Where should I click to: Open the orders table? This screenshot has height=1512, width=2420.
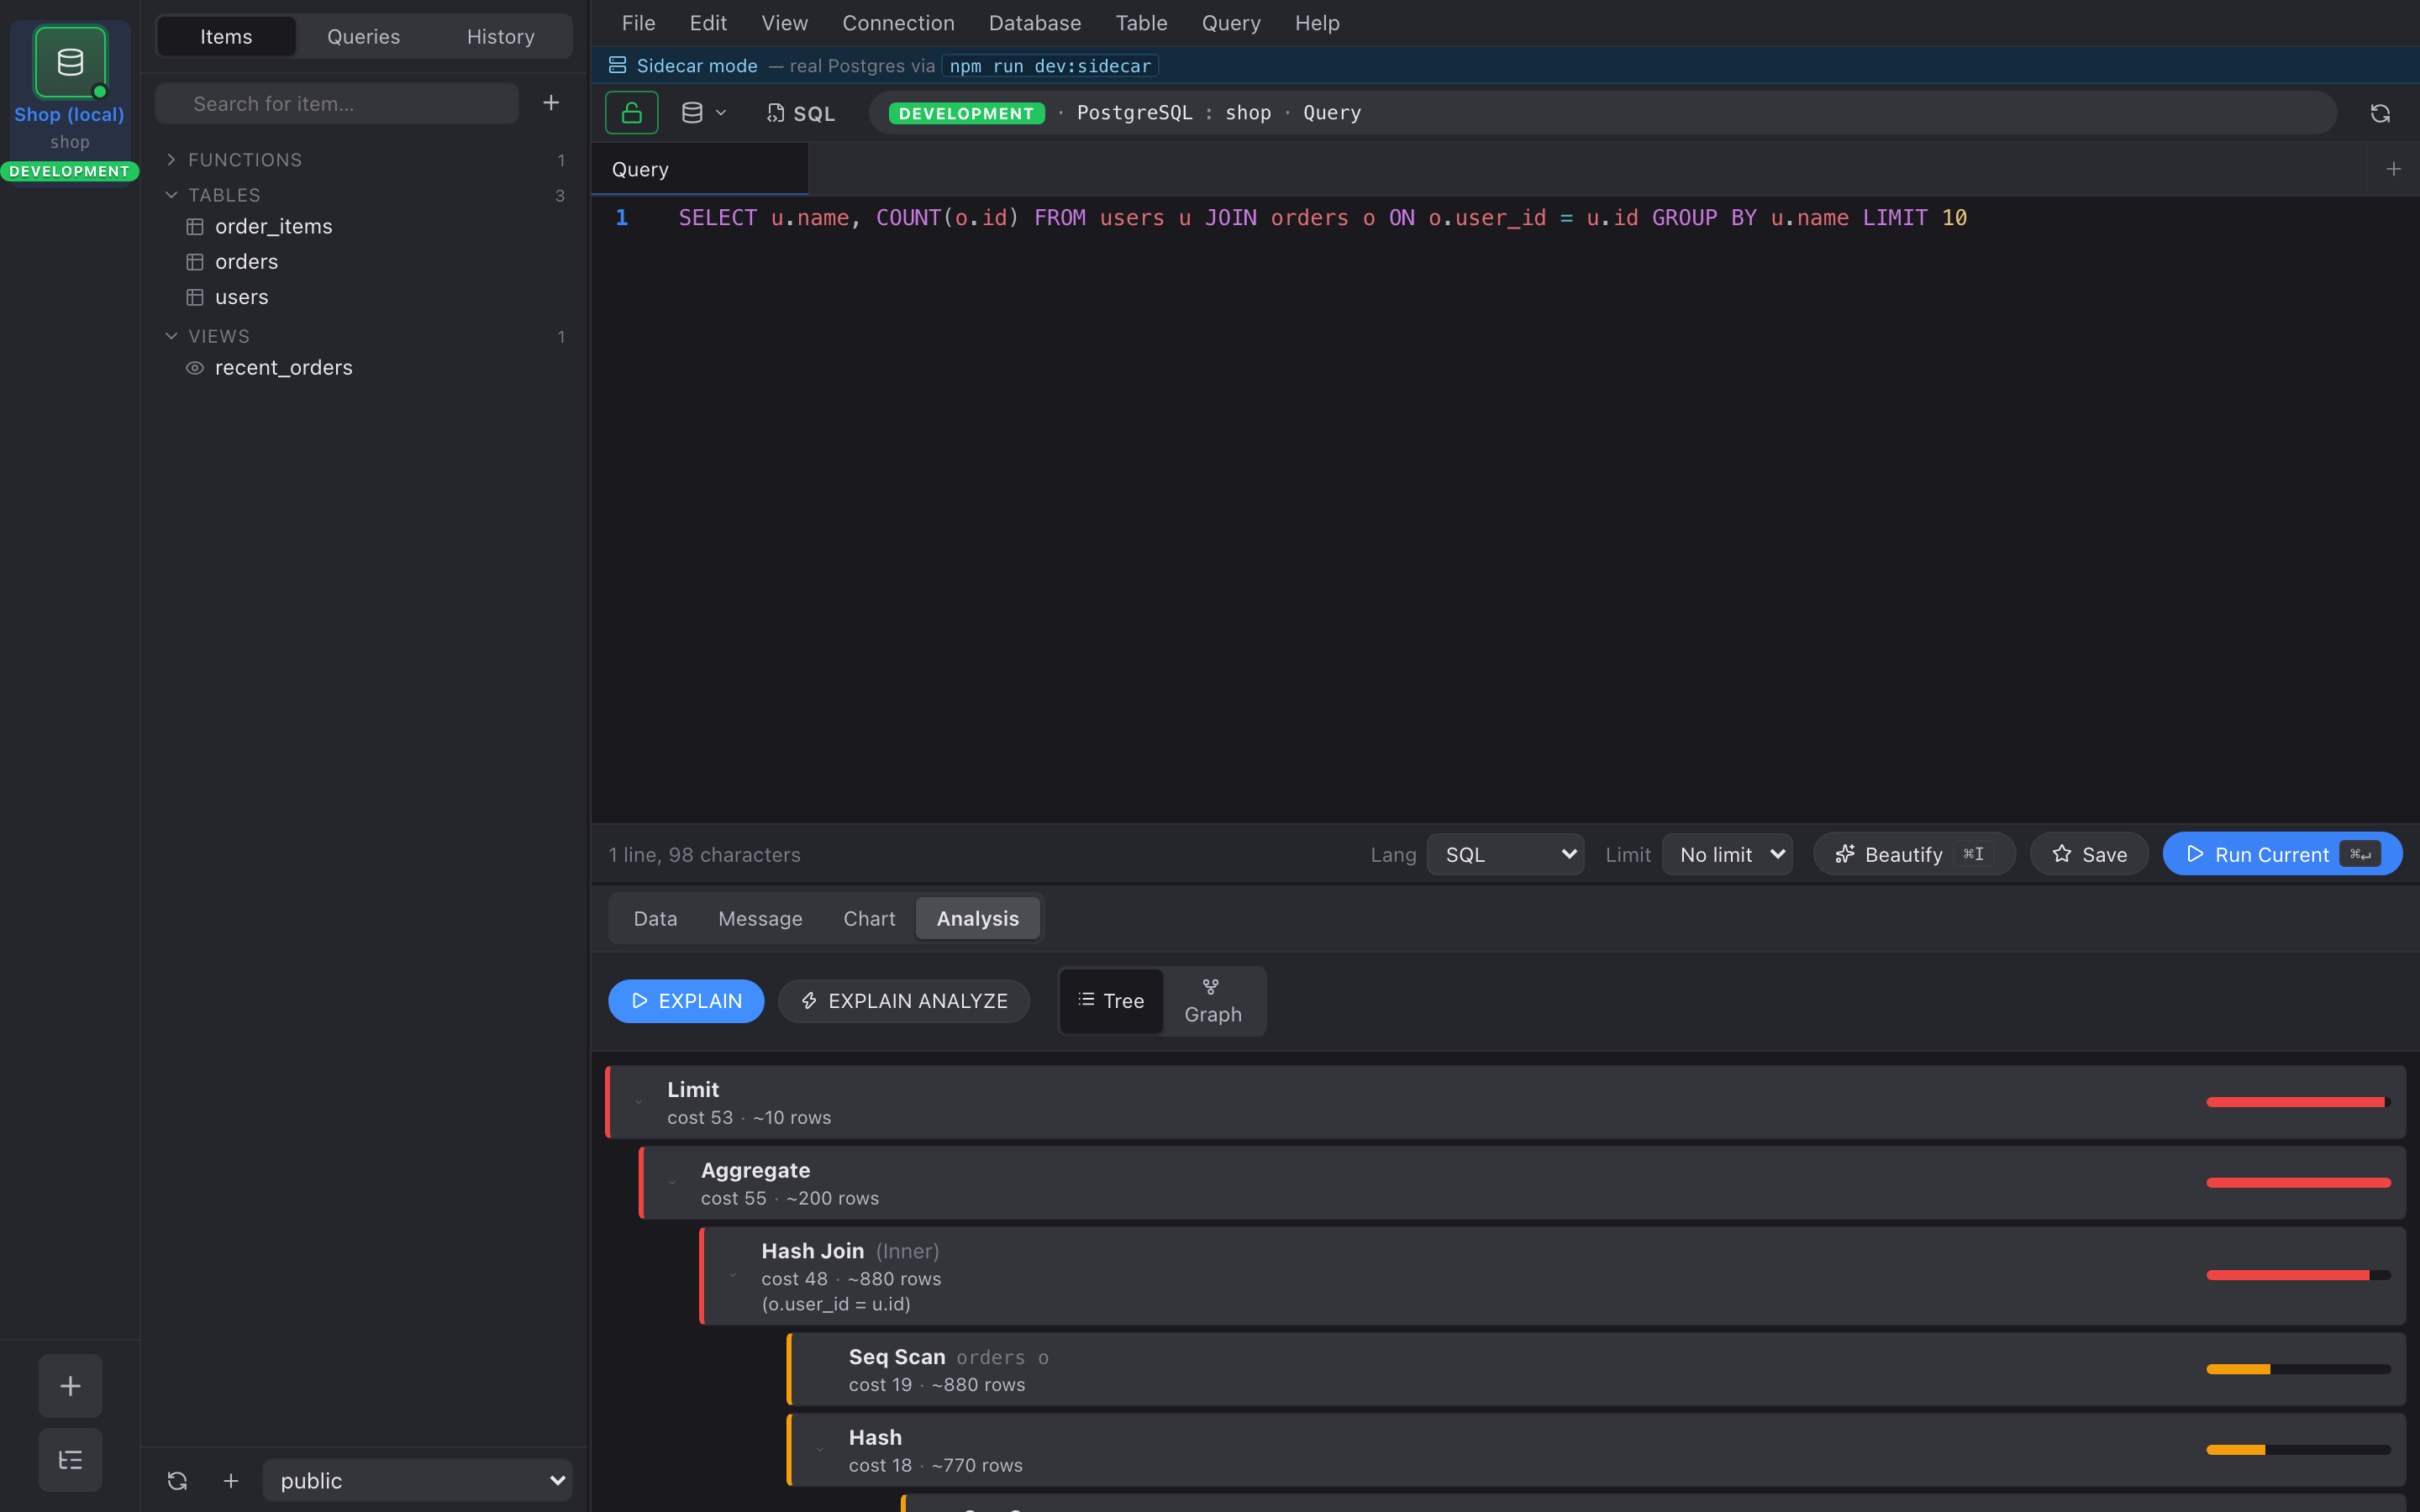pyautogui.click(x=246, y=262)
